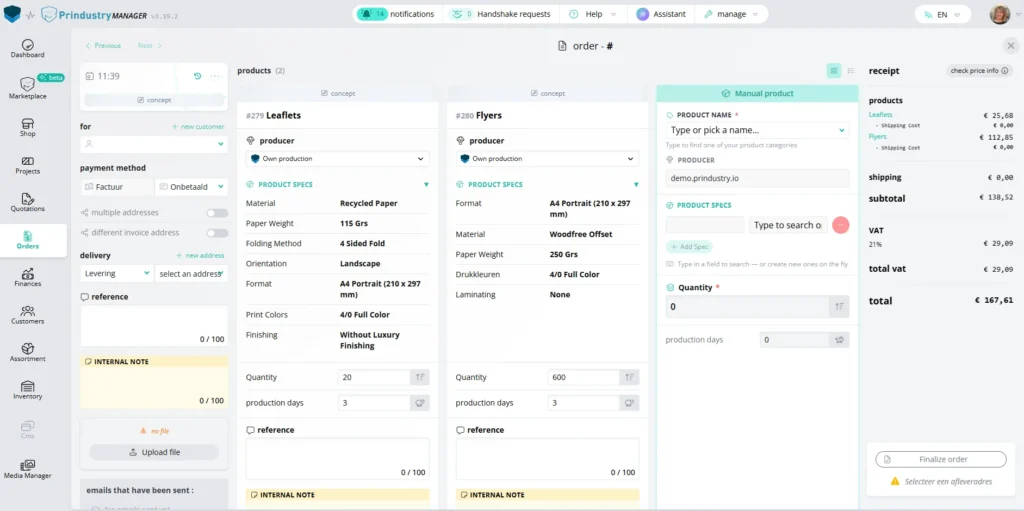This screenshot has height=511, width=1024.
Task: Open the Assistant menu item
Action: click(x=661, y=14)
